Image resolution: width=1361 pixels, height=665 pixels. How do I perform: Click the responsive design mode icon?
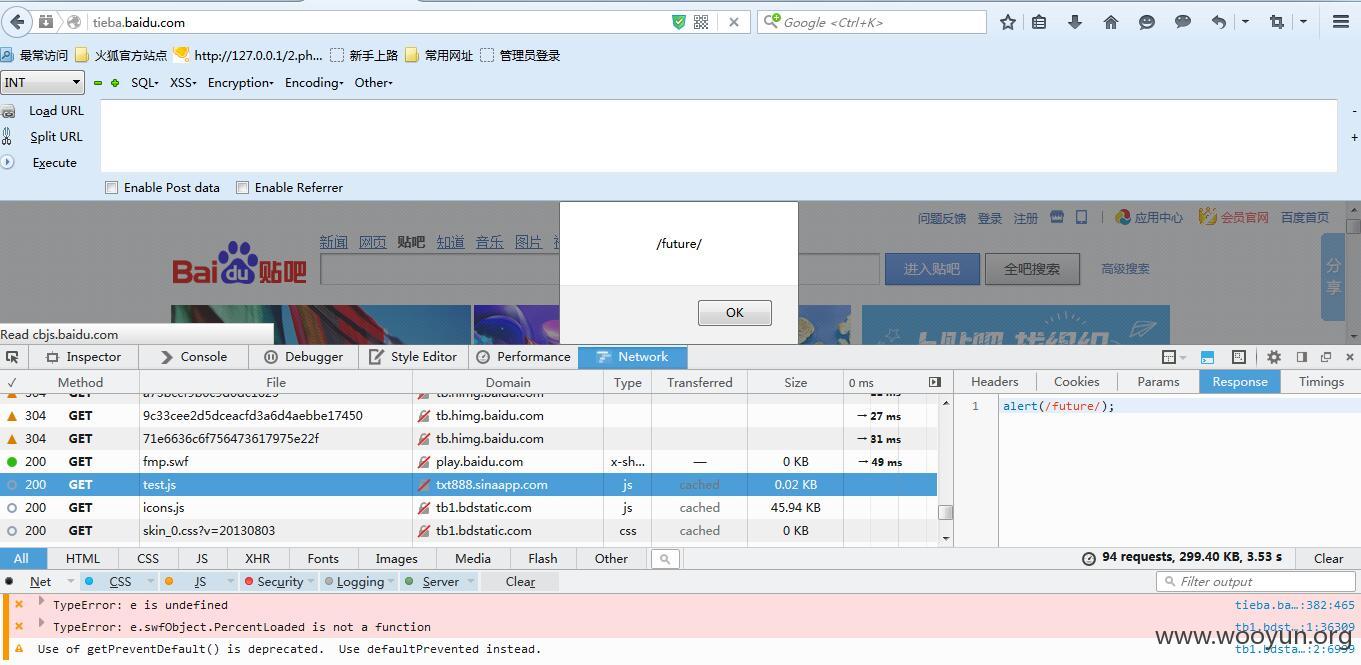tap(1238, 357)
